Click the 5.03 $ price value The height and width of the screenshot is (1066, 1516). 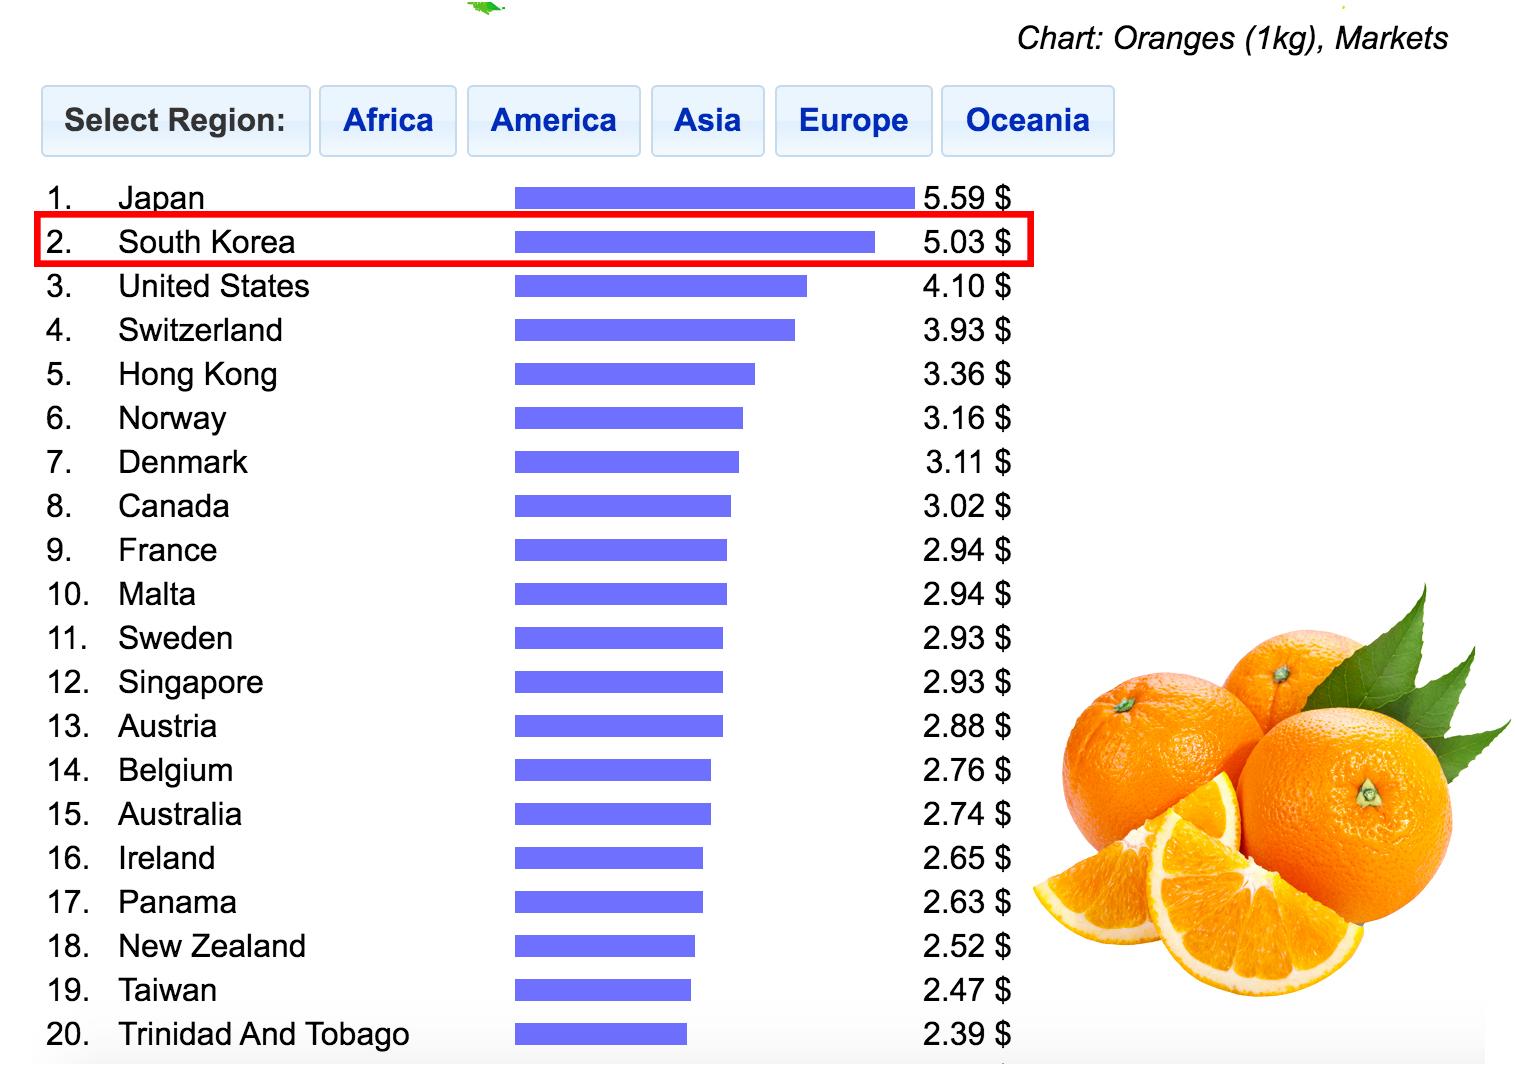tap(966, 242)
